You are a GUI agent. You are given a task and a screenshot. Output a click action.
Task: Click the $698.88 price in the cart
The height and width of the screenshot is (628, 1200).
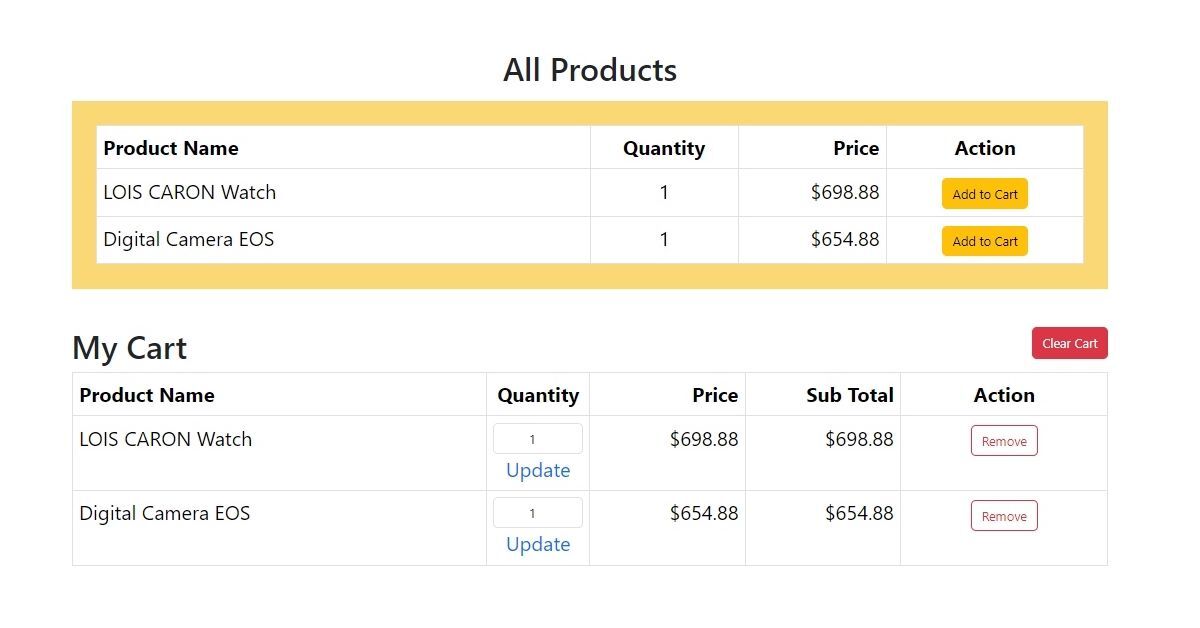705,439
